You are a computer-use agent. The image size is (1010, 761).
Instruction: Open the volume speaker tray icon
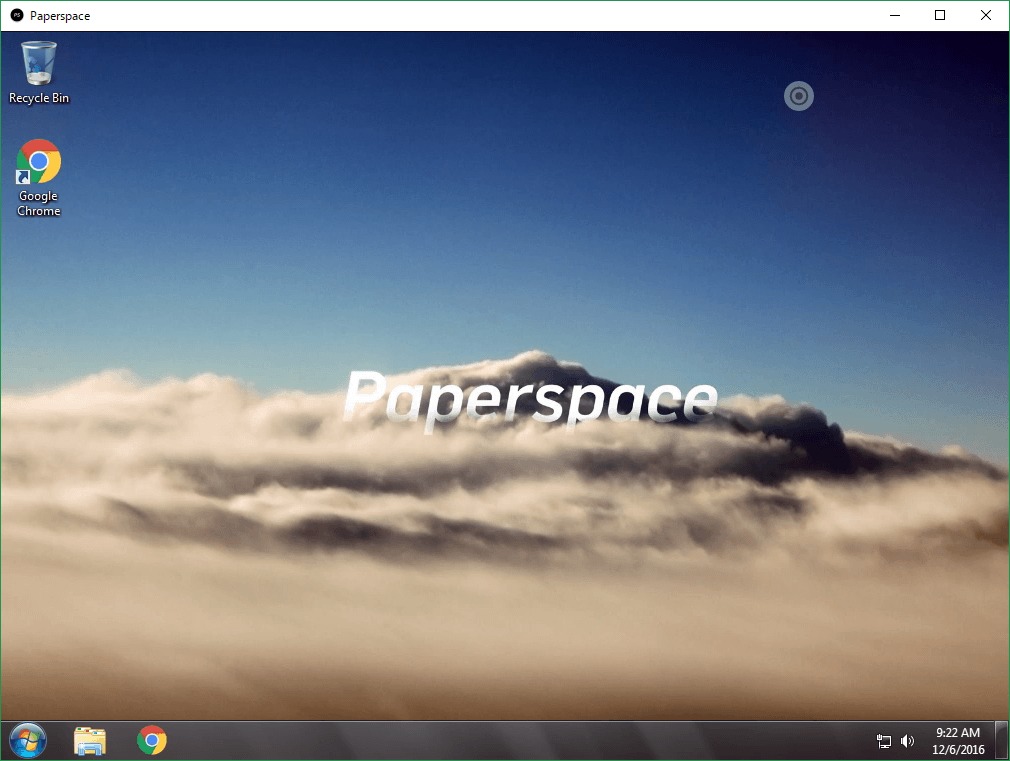pos(907,741)
